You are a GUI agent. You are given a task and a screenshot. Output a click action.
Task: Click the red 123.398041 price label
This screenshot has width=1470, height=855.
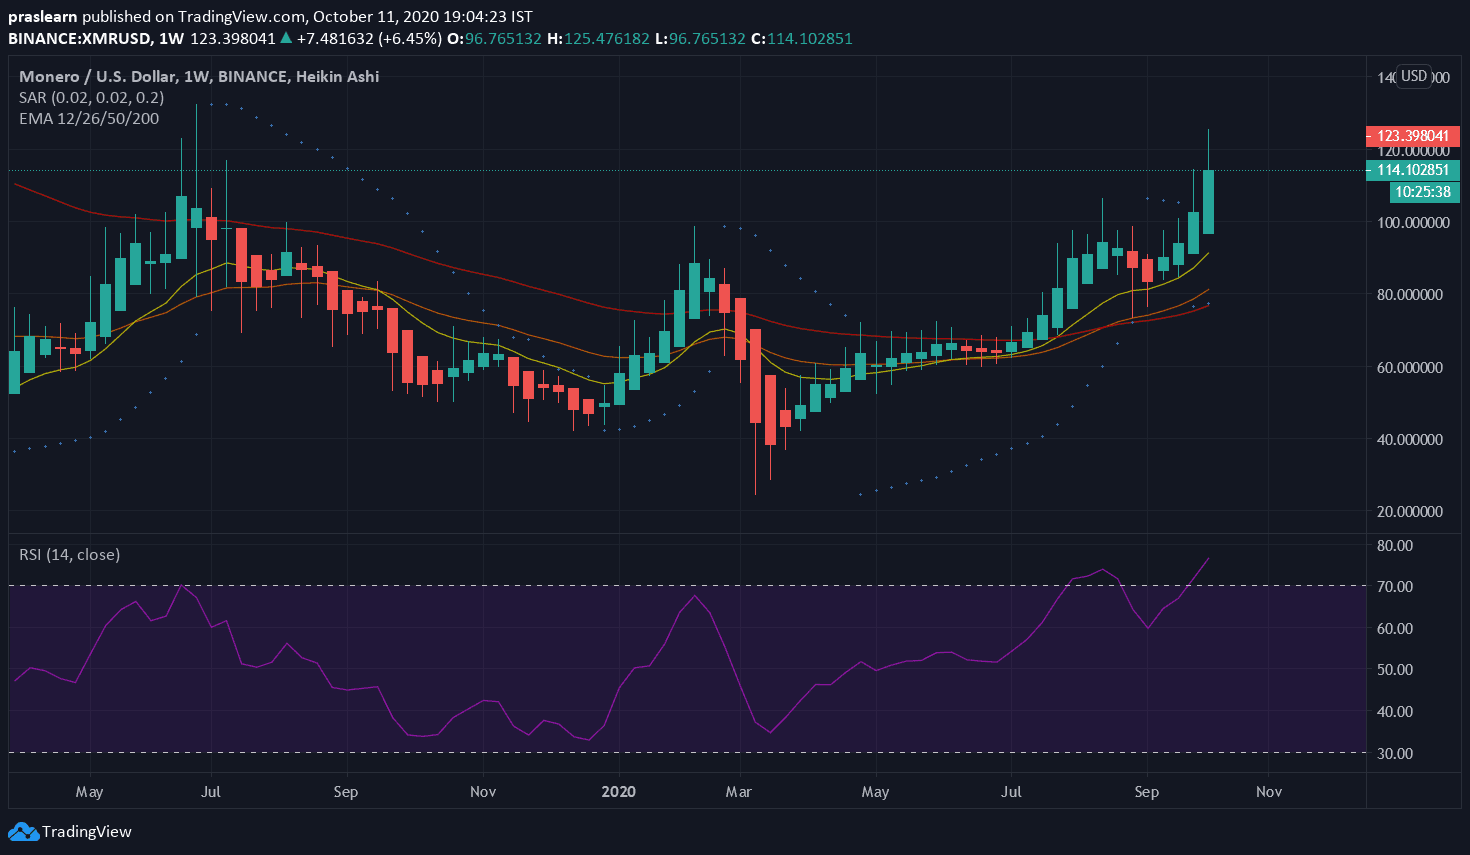pos(1412,136)
